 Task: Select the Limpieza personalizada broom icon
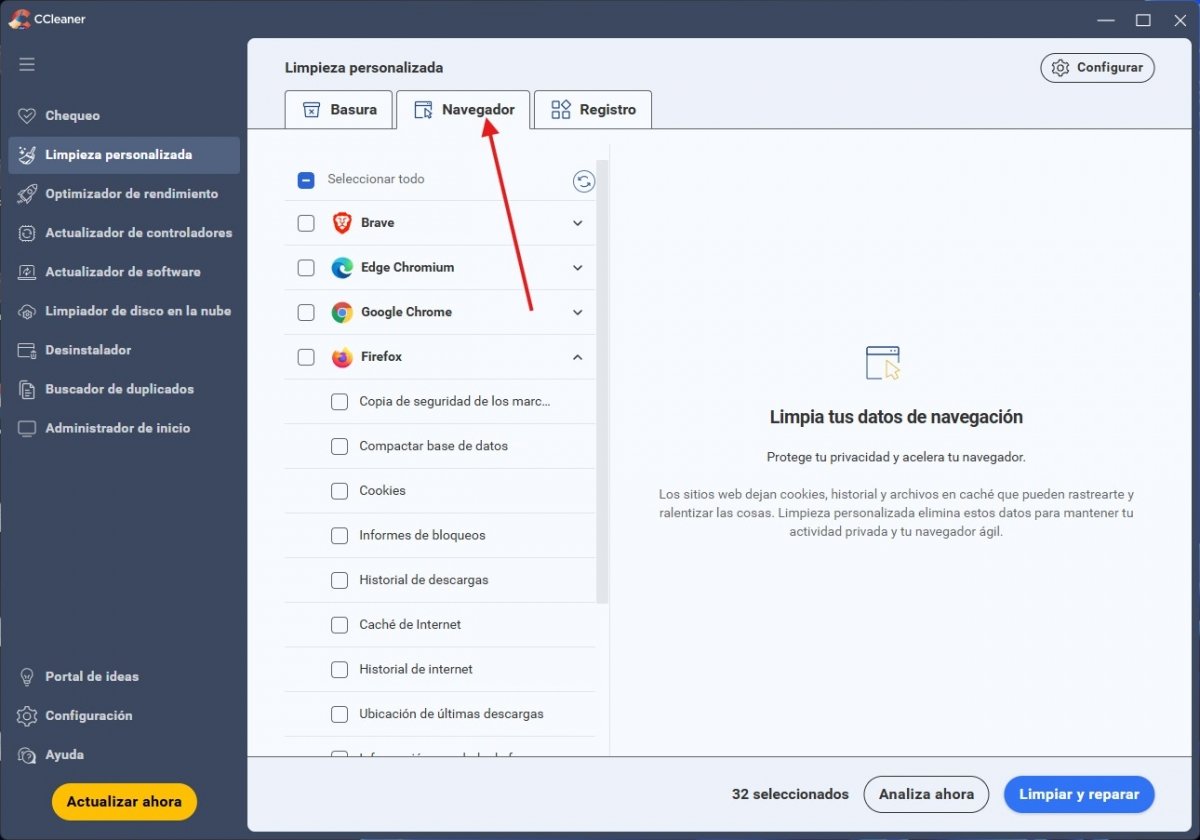click(27, 155)
